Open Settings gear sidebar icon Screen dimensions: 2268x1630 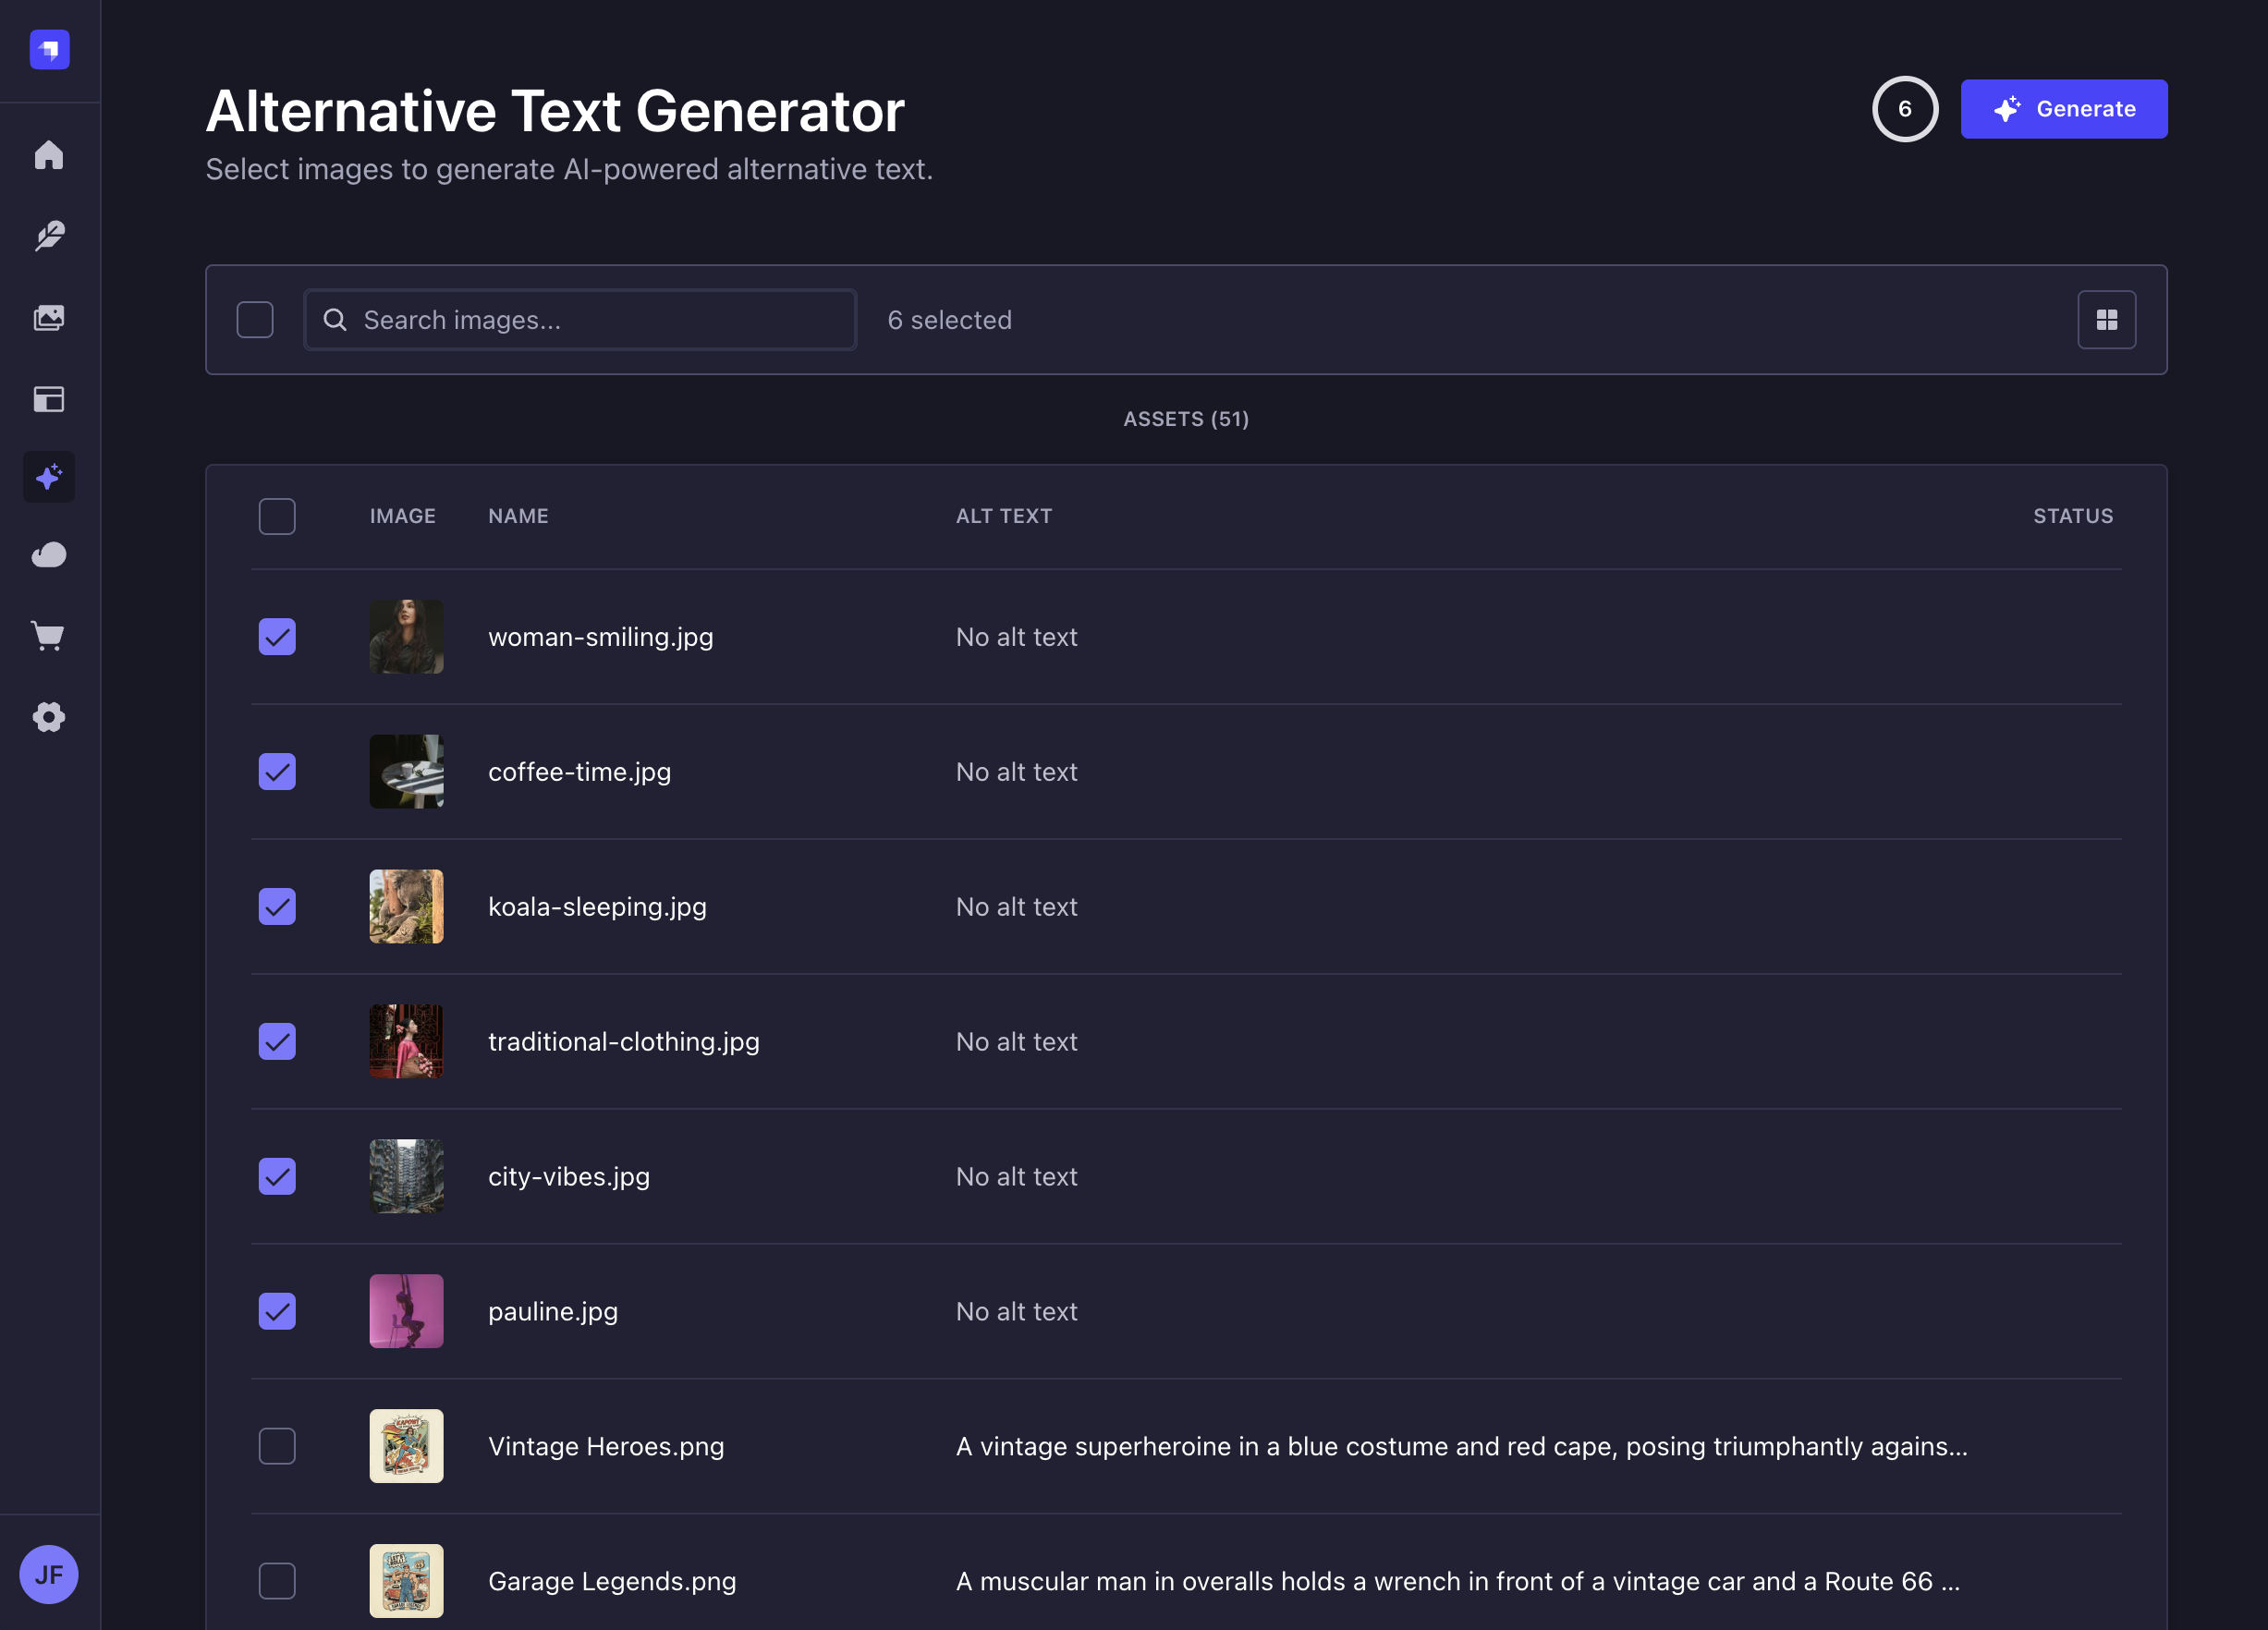(x=49, y=717)
